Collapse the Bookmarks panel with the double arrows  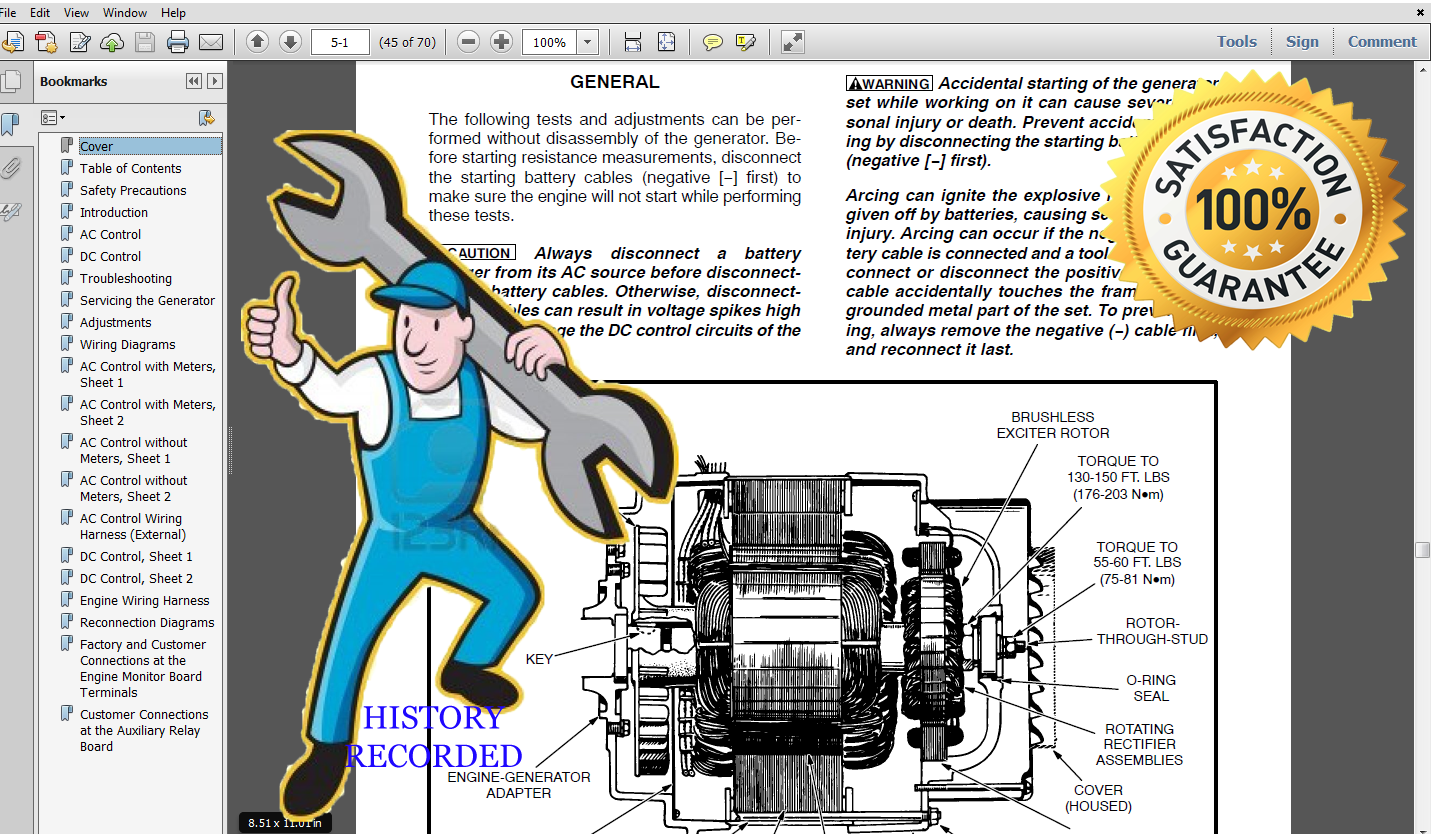(x=192, y=81)
